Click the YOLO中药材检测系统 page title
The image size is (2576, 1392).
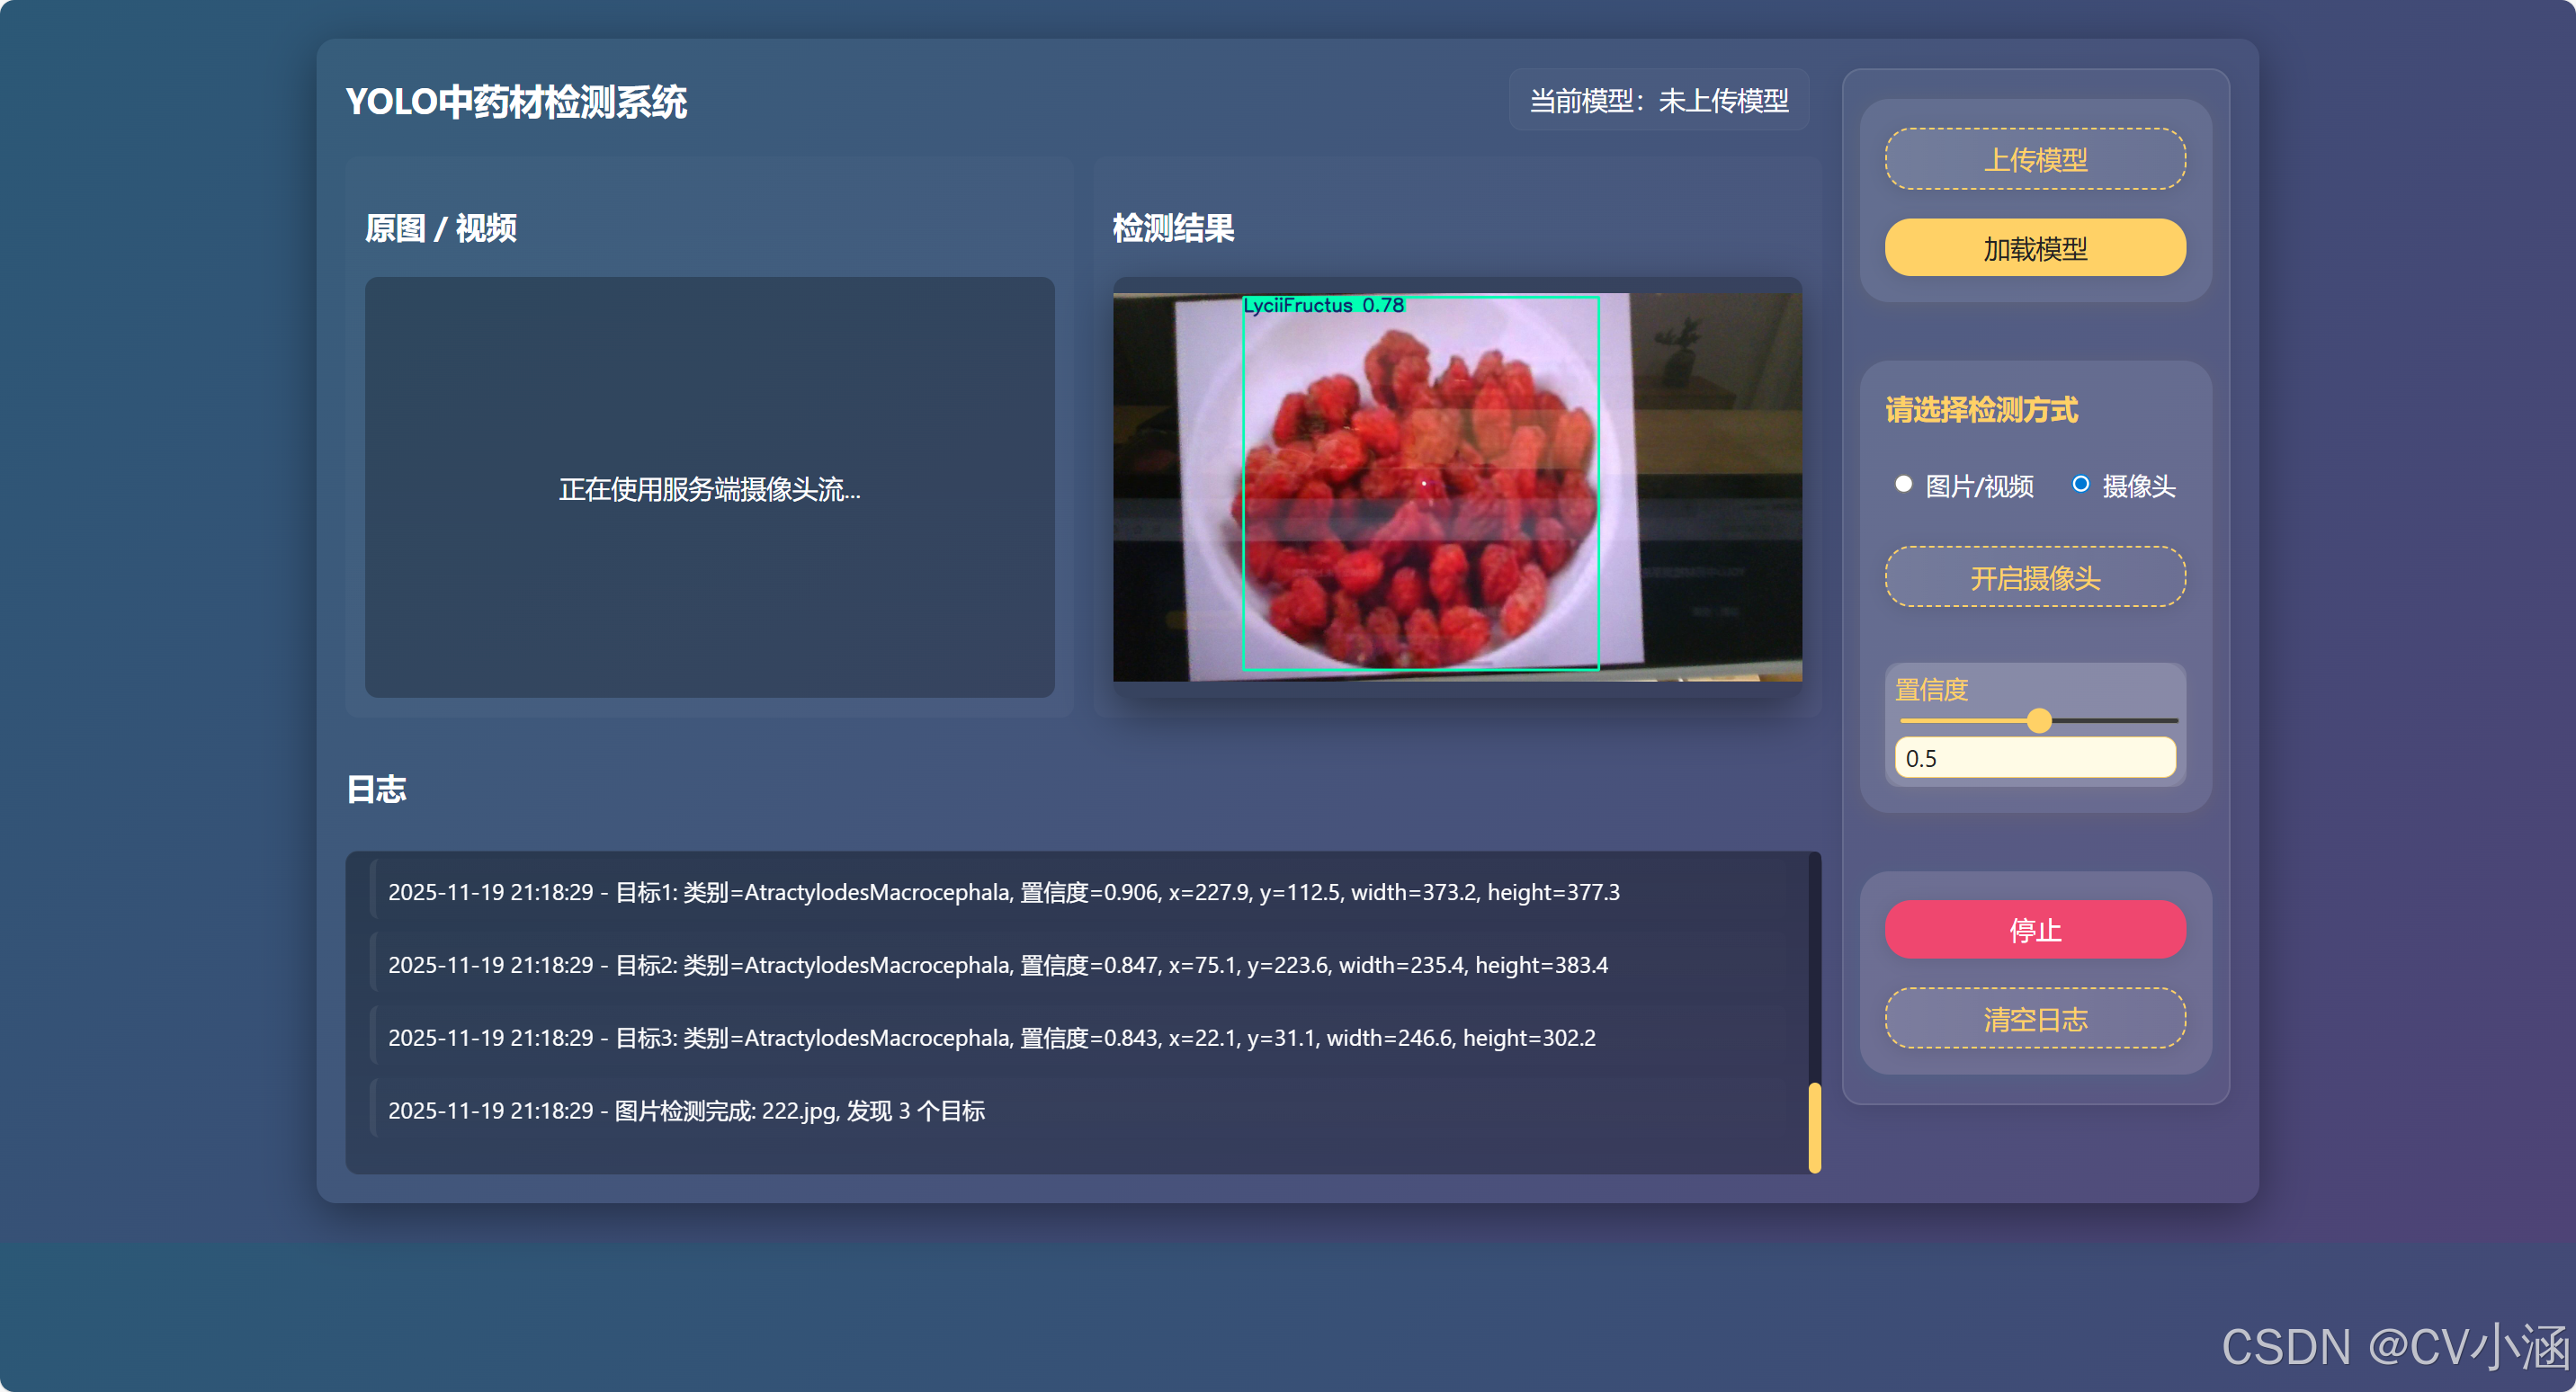tap(516, 102)
